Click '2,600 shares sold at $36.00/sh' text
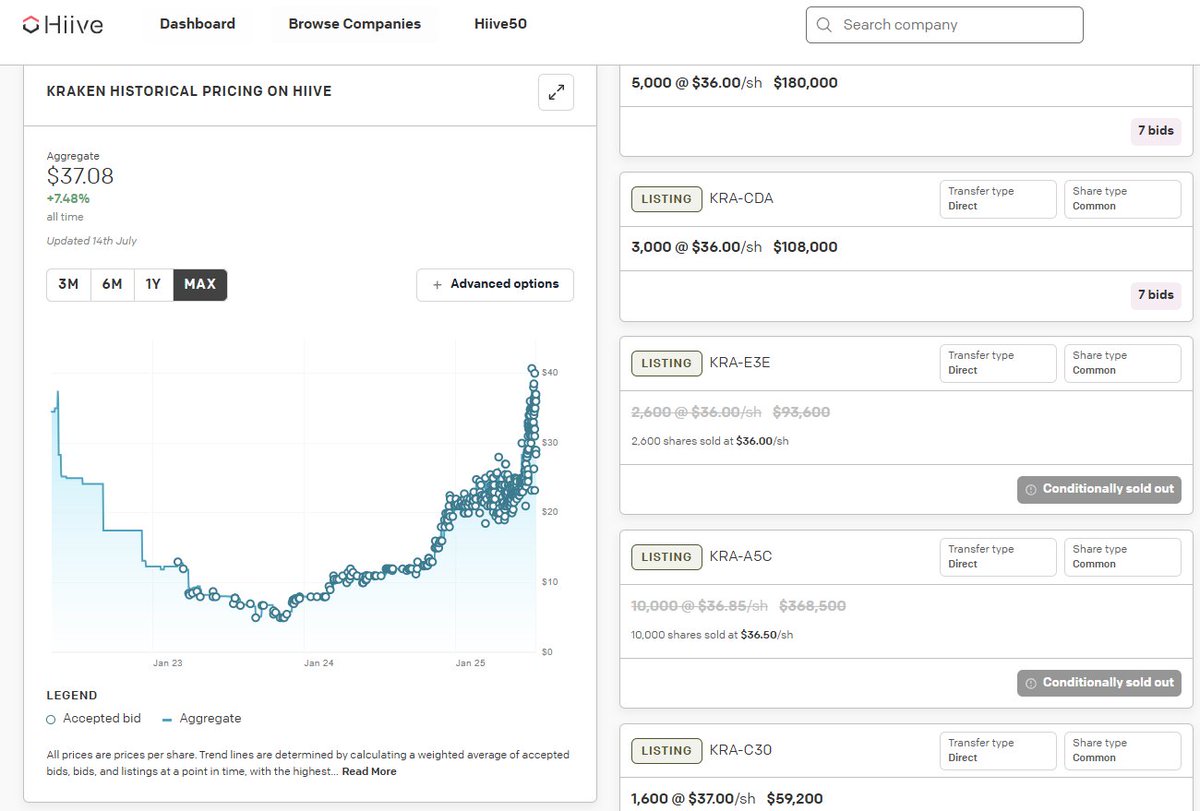The image size is (1200, 811). click(710, 441)
